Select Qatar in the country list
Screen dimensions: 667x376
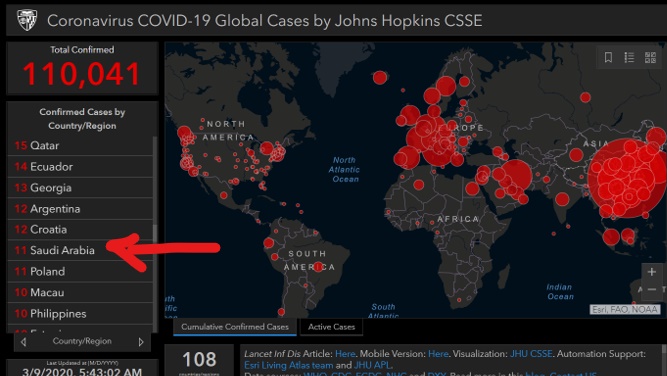pyautogui.click(x=80, y=145)
